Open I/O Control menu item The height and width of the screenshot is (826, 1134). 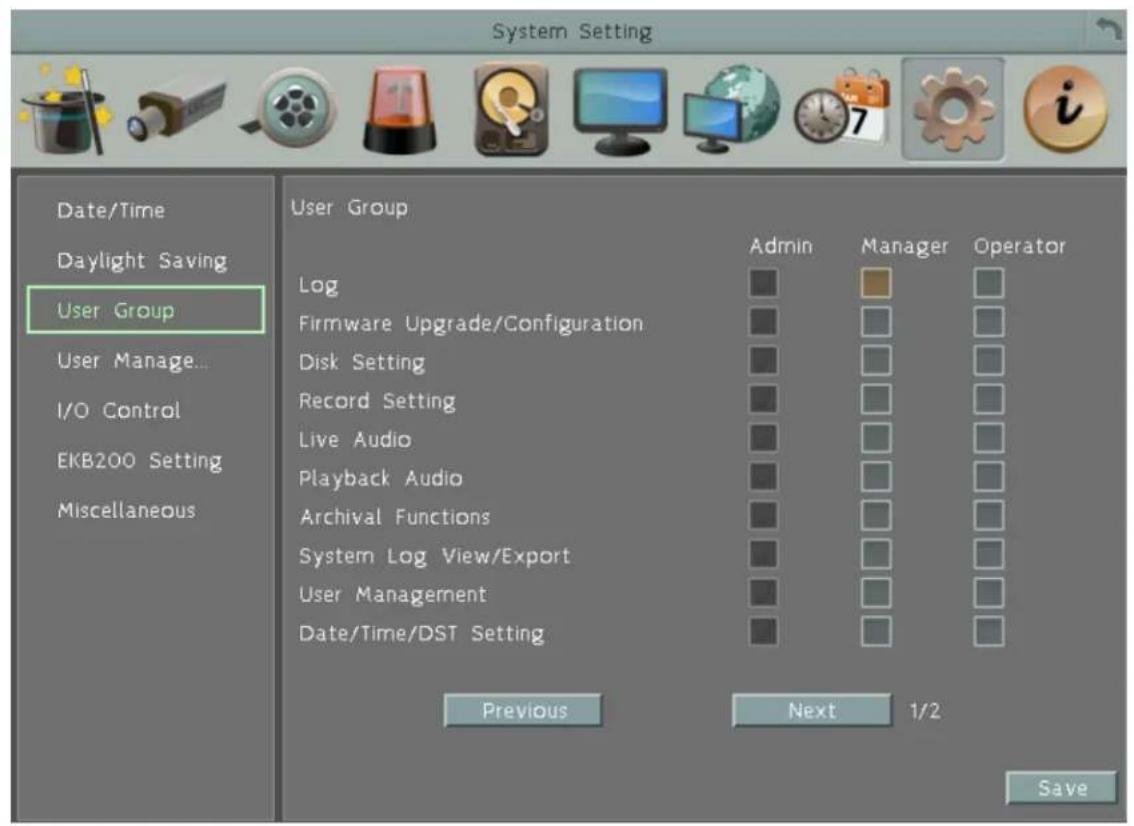pyautogui.click(x=119, y=410)
